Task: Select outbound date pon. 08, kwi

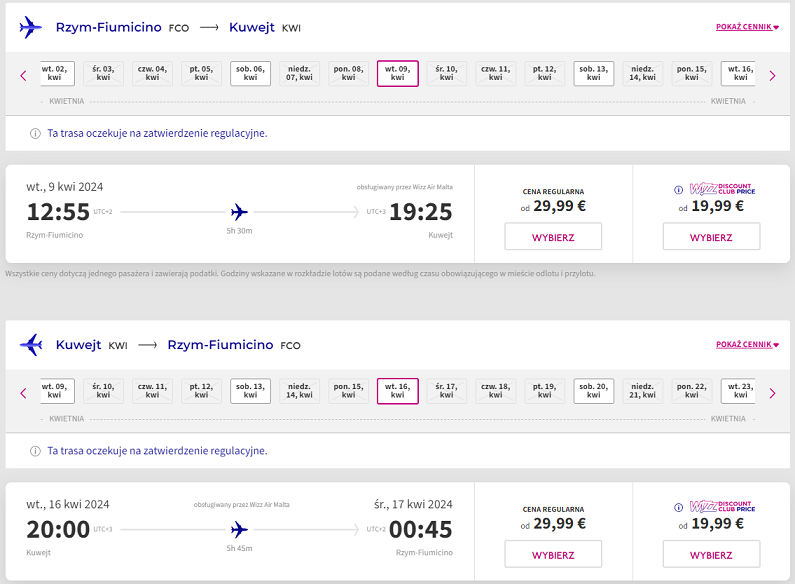Action: coord(348,74)
